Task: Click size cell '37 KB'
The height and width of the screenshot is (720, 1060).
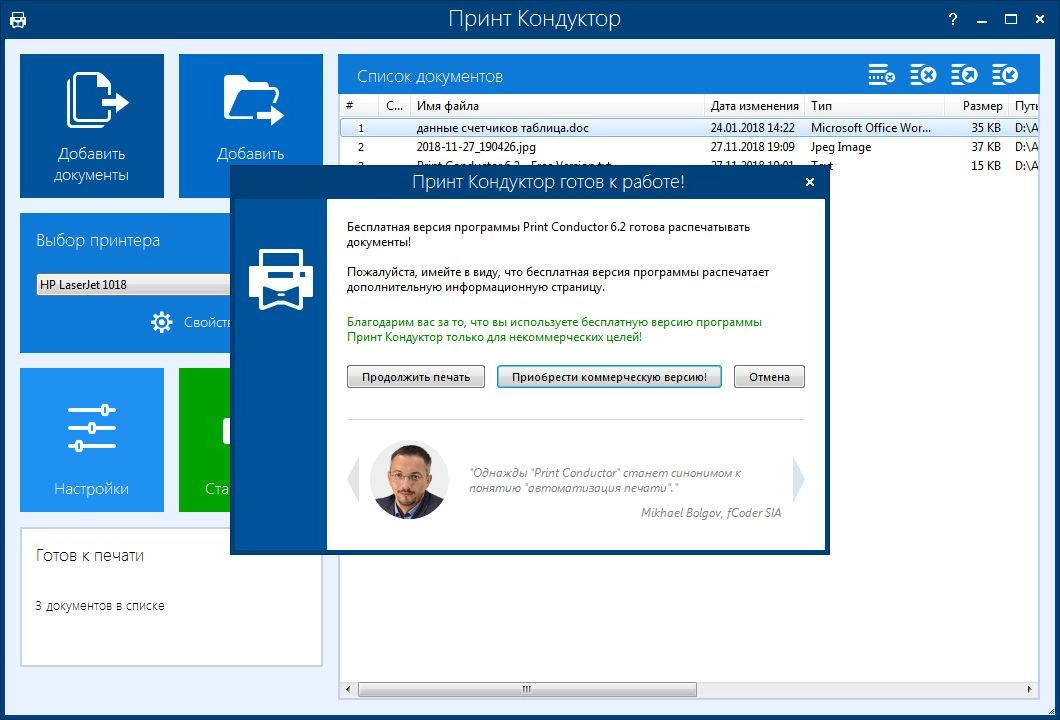Action: [986, 147]
